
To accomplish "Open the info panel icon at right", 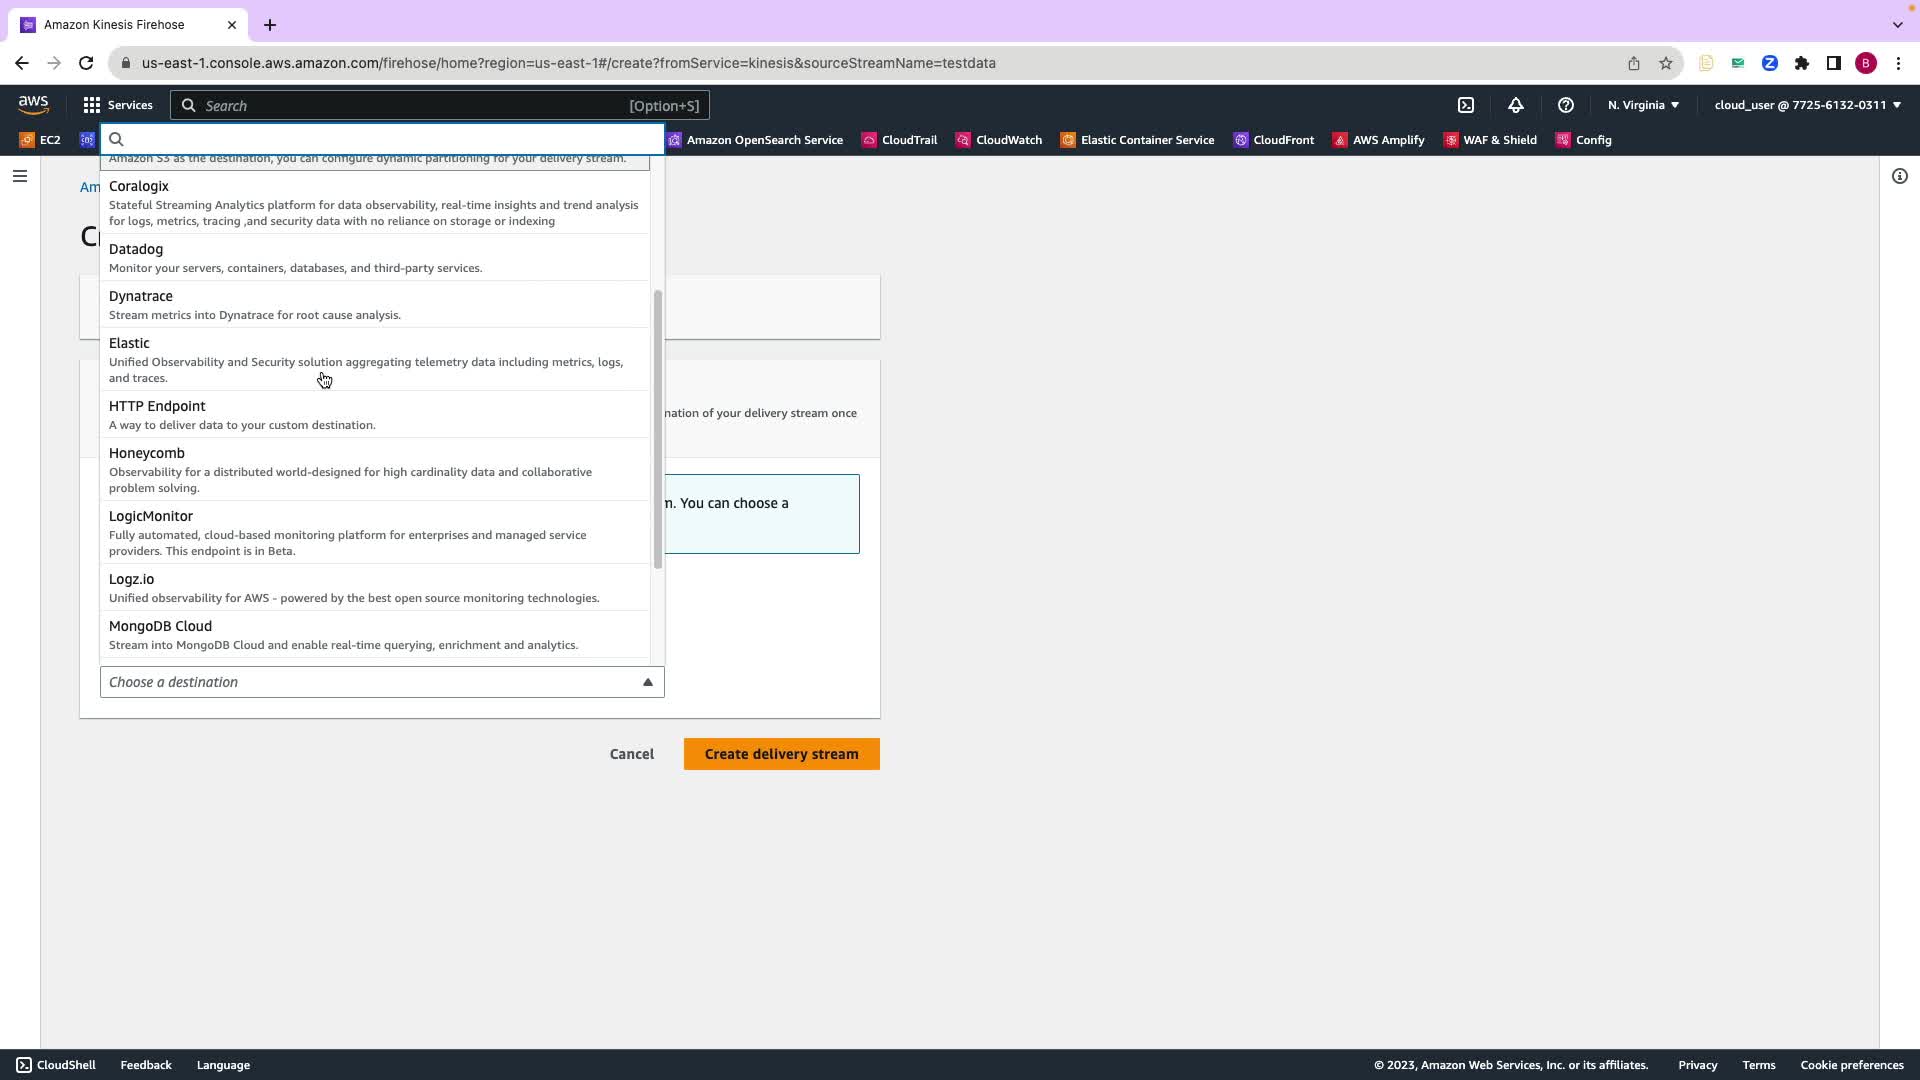I will click(x=1899, y=176).
